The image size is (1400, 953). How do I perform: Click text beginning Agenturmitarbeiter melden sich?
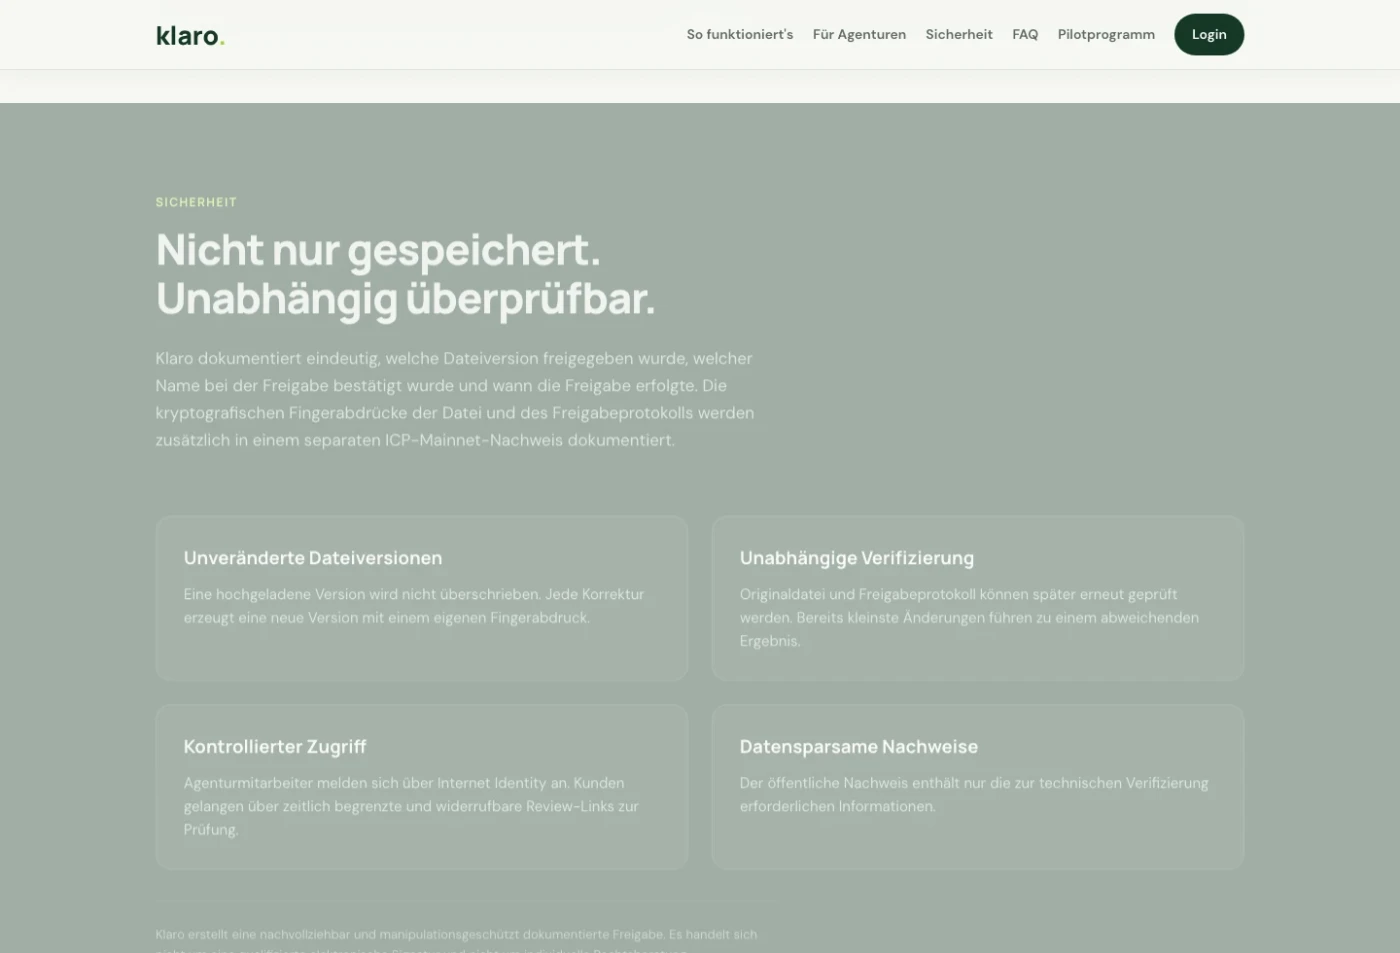411,806
